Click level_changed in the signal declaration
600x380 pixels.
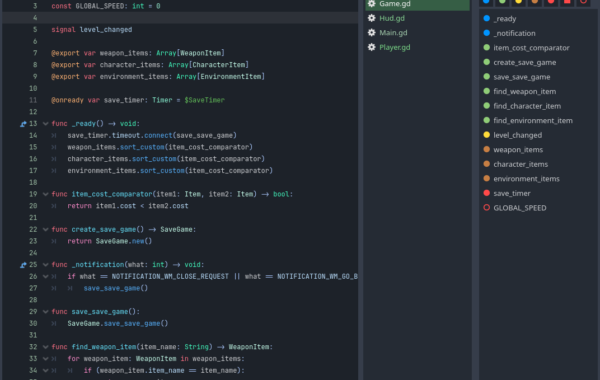click(106, 29)
